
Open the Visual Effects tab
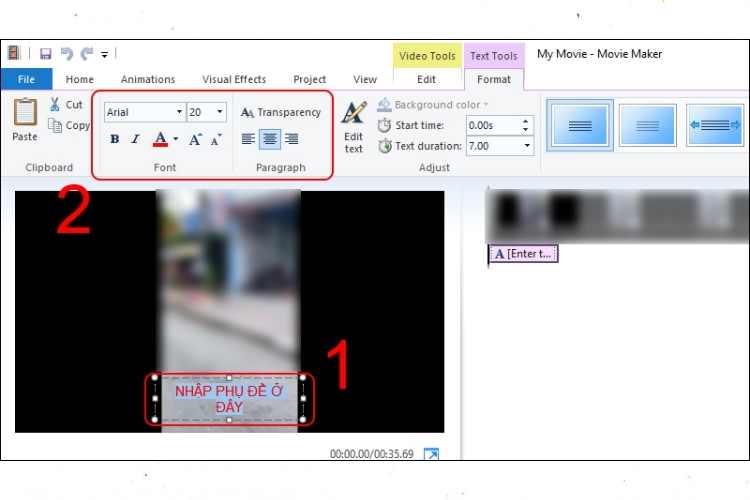point(234,79)
